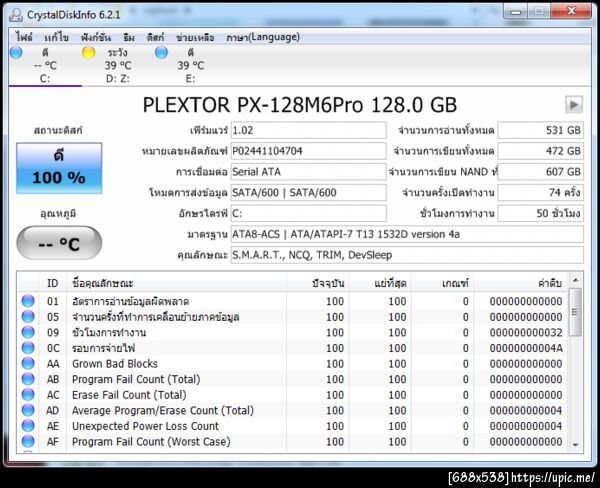
Task: Select the E: drive blue status orb
Action: point(161,52)
